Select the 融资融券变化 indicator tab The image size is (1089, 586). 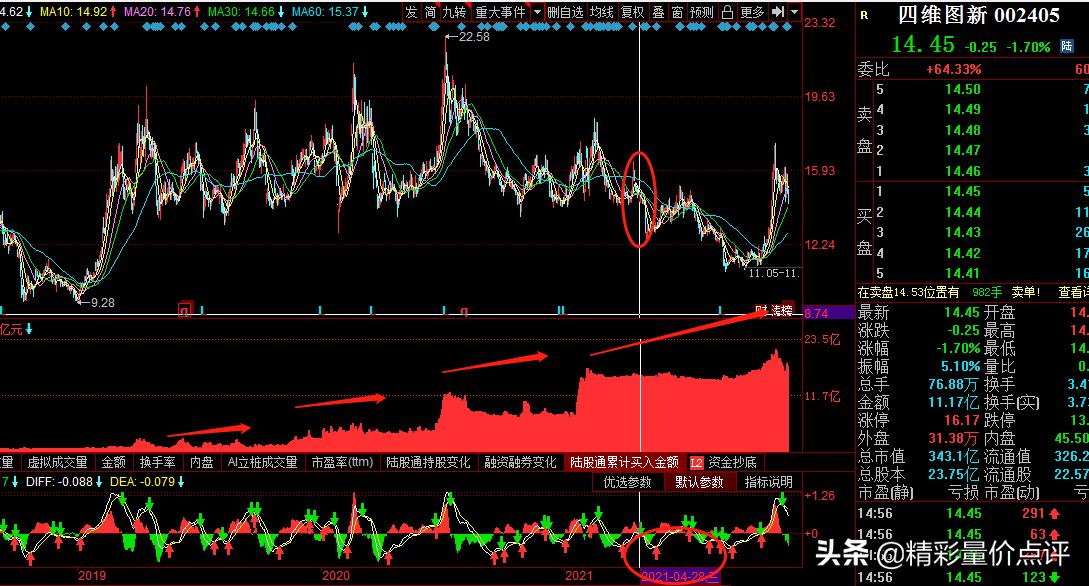coord(520,462)
